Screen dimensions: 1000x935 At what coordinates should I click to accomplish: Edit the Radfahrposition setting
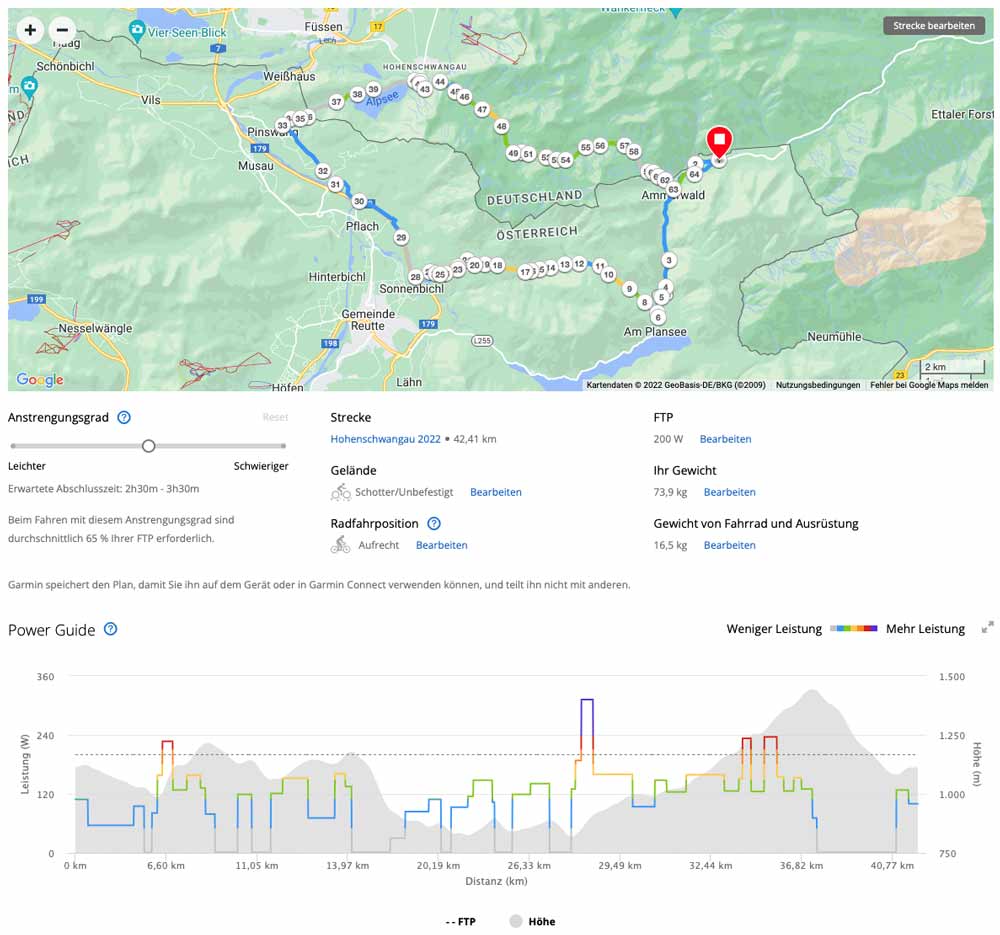click(441, 545)
